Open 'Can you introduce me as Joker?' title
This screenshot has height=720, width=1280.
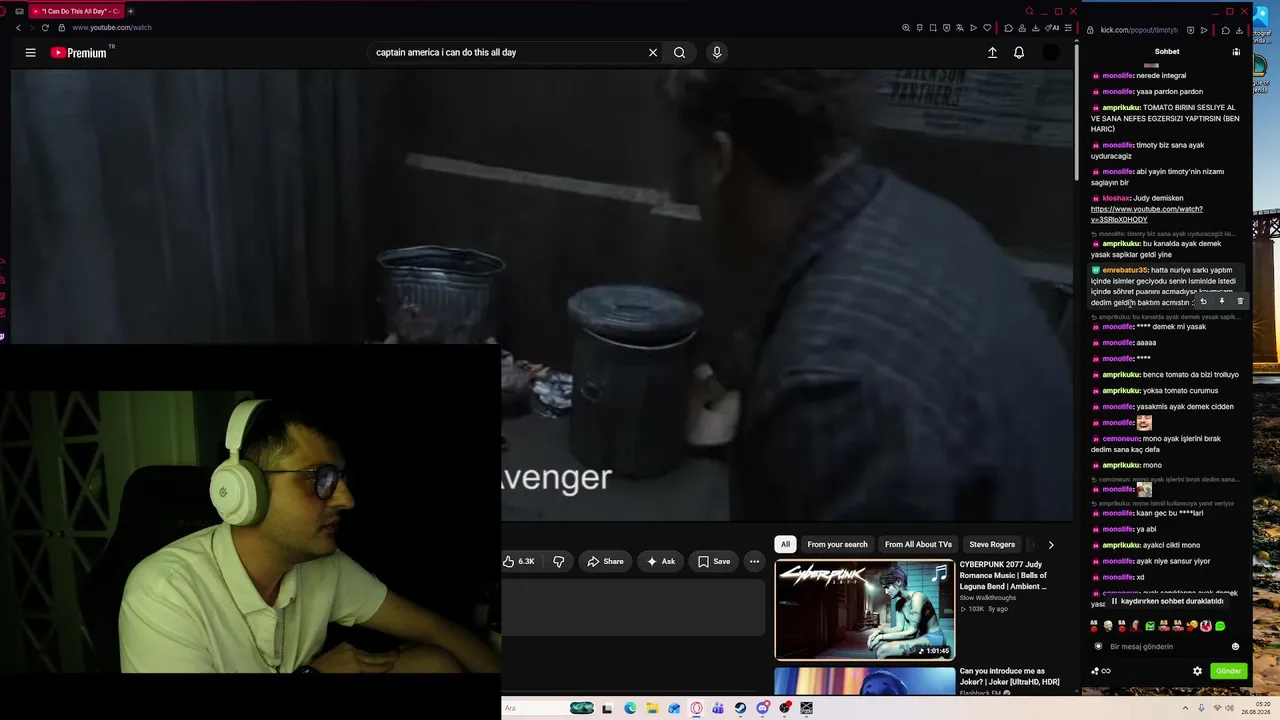point(1009,676)
